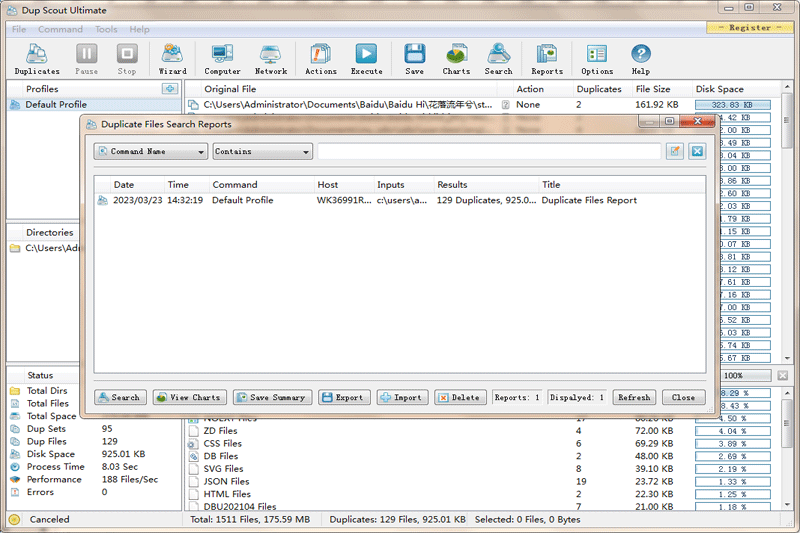This screenshot has height=533, width=800.
Task: Sort reports by the Inputs column header
Action: tap(390, 185)
